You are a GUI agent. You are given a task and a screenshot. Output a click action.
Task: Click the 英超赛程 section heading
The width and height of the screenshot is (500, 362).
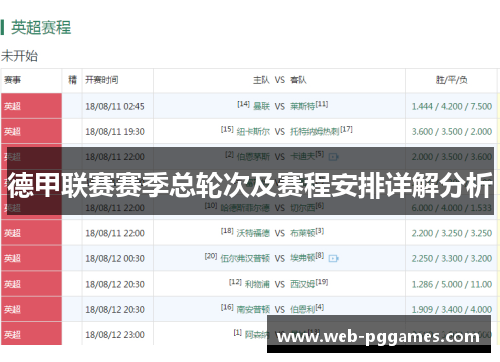coord(41,27)
